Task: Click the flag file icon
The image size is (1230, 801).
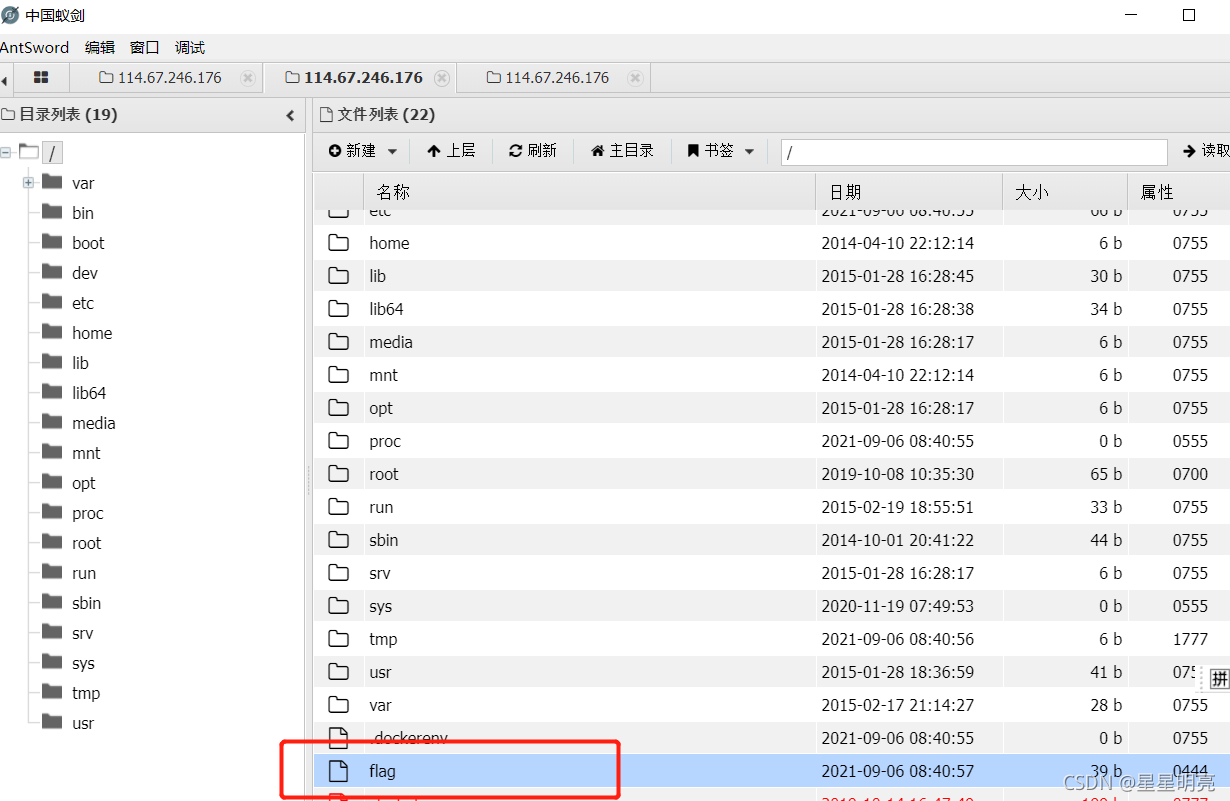Action: coord(339,771)
